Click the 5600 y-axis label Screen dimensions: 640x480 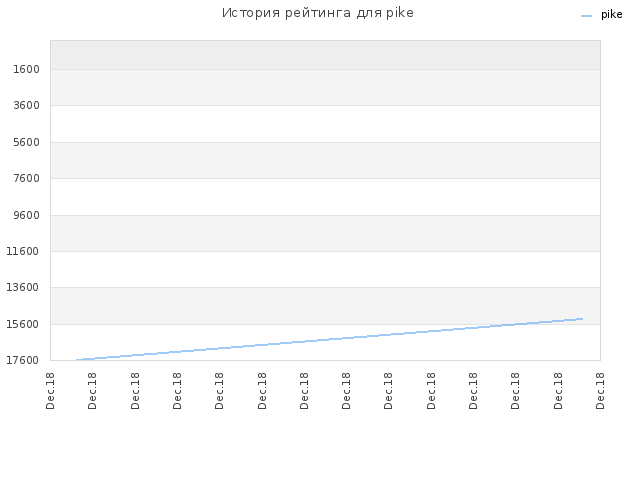click(27, 142)
